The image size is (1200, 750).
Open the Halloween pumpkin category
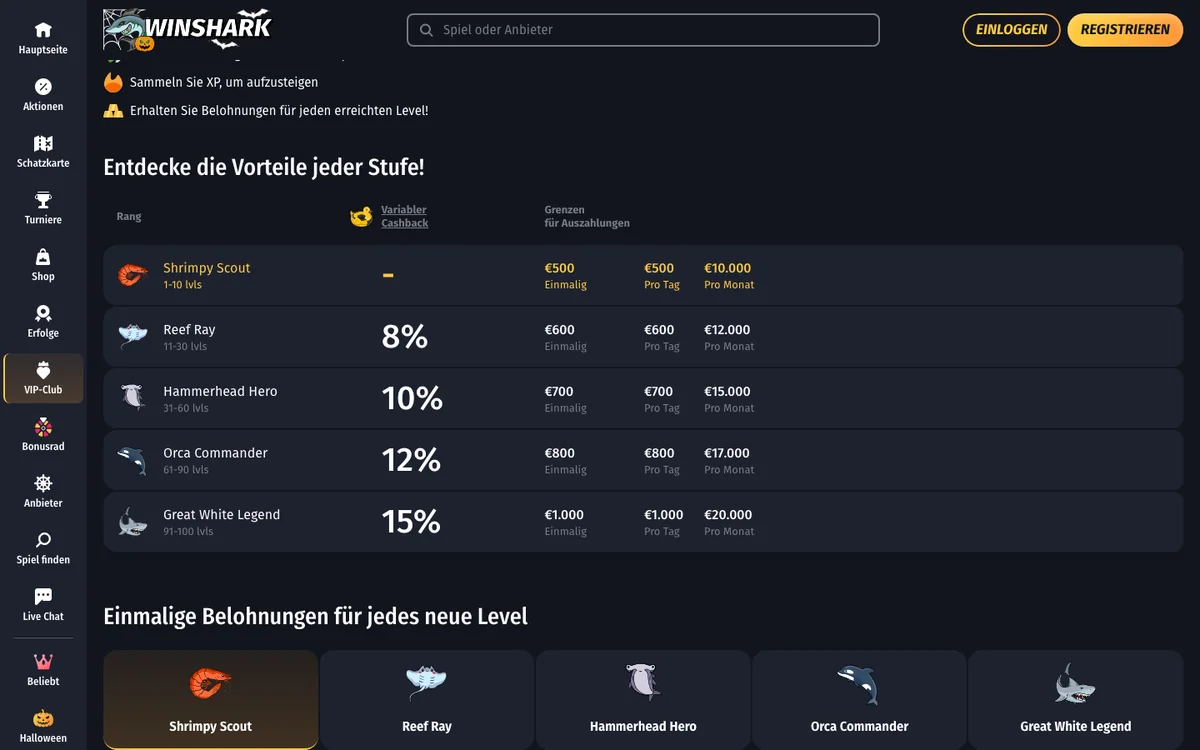point(43,727)
